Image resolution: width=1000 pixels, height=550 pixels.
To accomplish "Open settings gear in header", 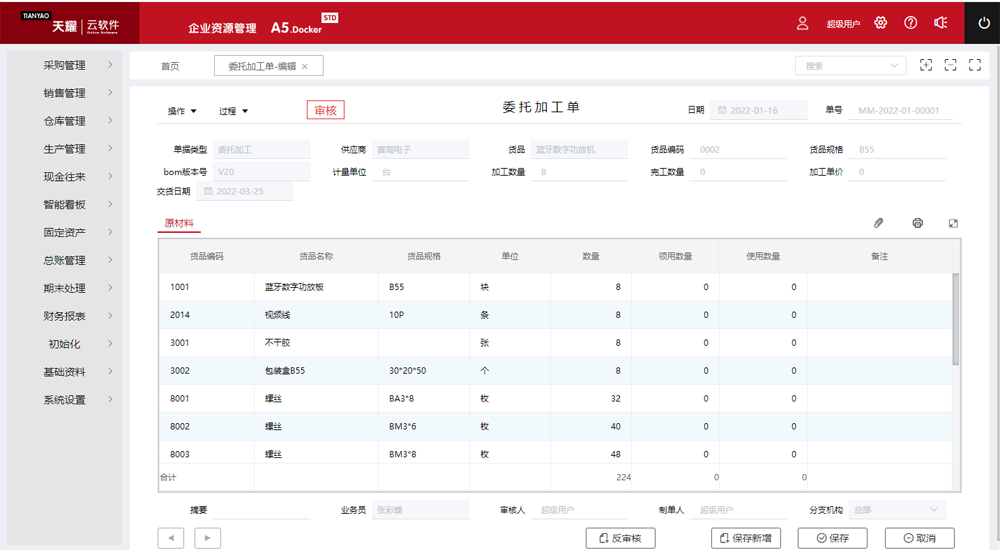I will [881, 23].
